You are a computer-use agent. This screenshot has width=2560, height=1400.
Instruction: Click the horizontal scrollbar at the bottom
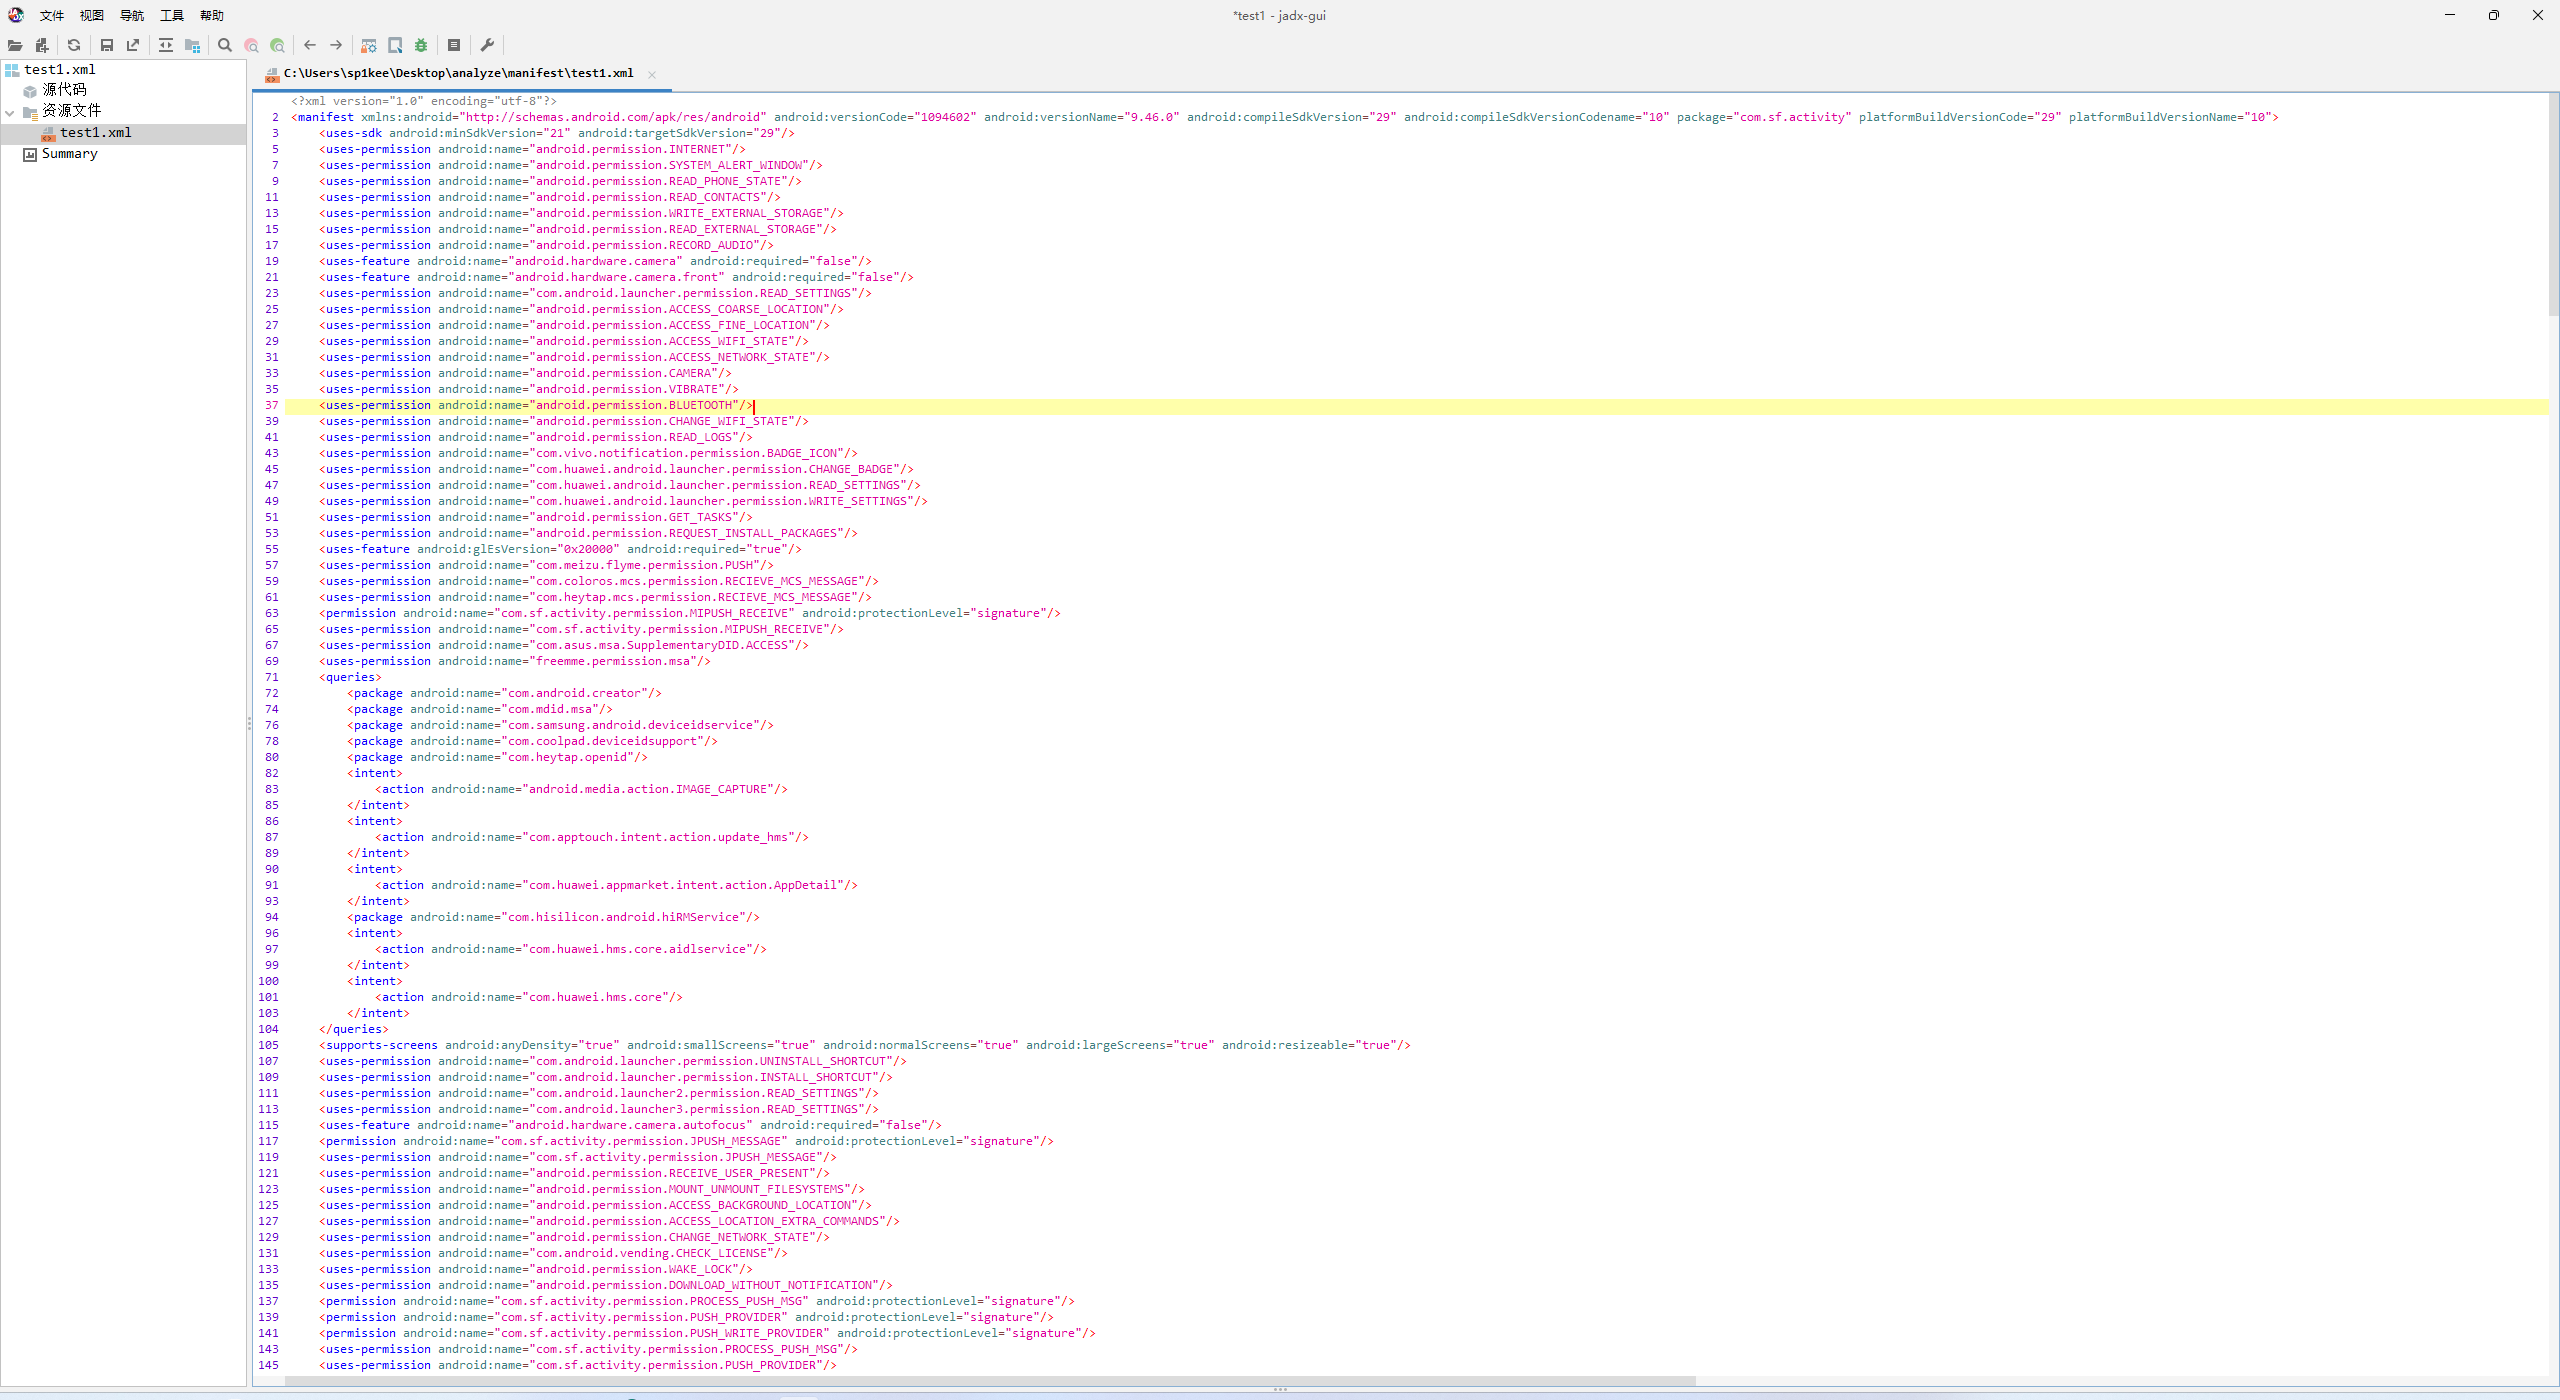pyautogui.click(x=990, y=1381)
